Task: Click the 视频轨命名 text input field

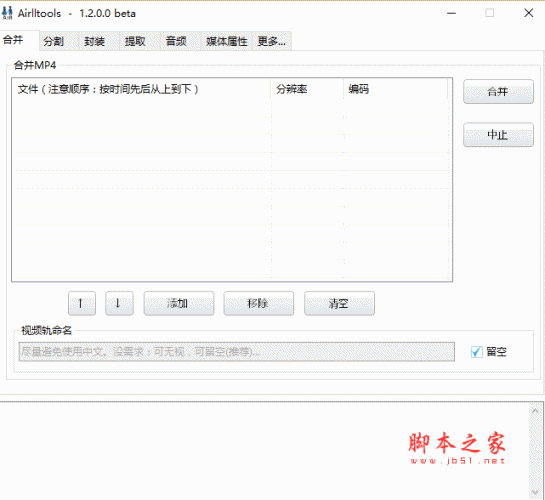Action: tap(237, 352)
